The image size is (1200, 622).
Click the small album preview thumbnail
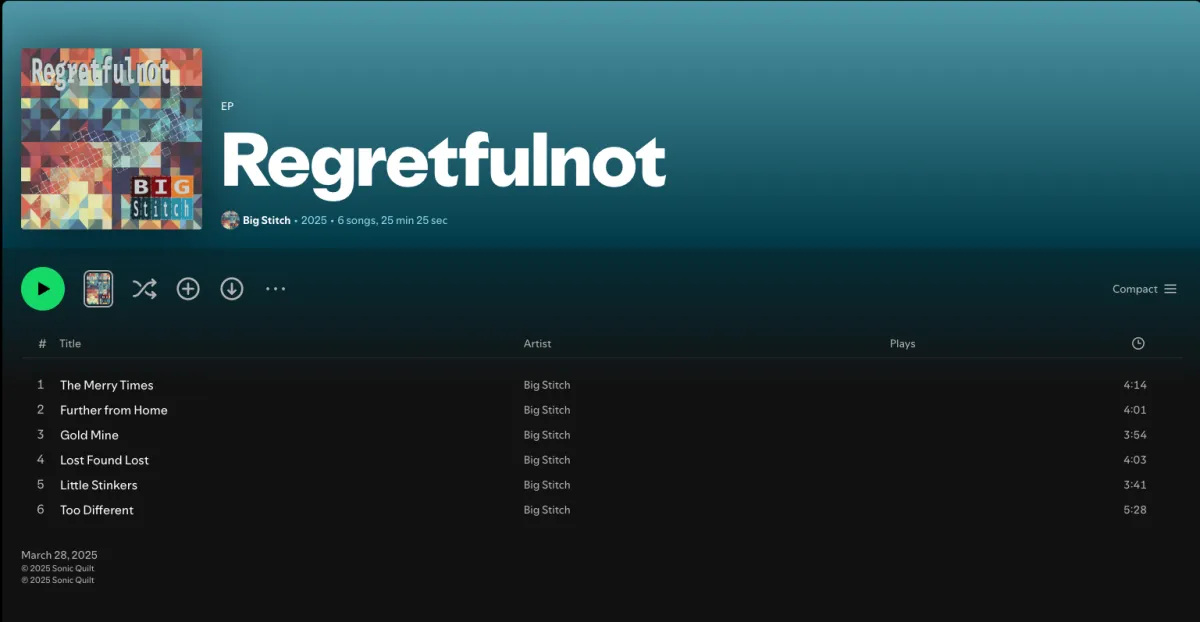(x=98, y=289)
